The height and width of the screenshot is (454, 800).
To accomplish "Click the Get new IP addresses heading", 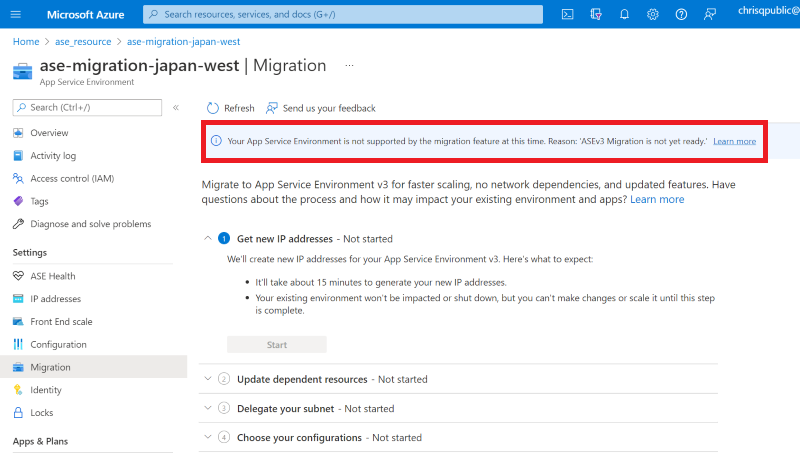I will click(x=285, y=239).
